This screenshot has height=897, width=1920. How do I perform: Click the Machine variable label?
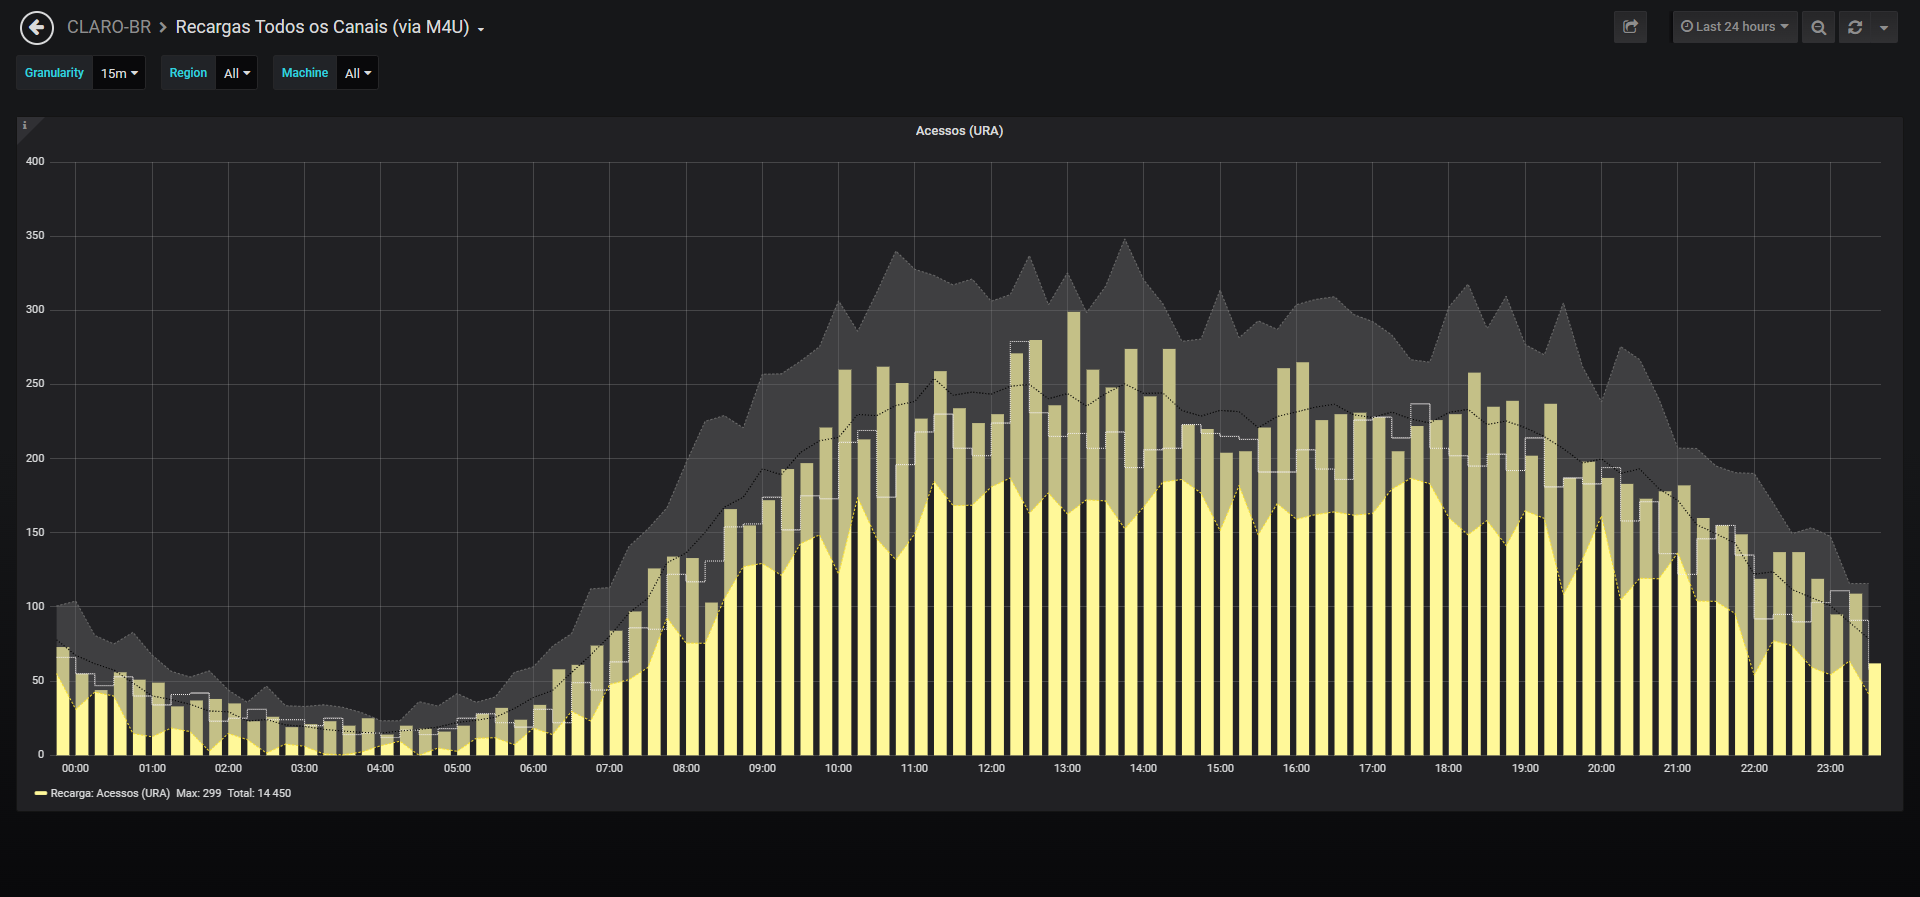point(305,73)
